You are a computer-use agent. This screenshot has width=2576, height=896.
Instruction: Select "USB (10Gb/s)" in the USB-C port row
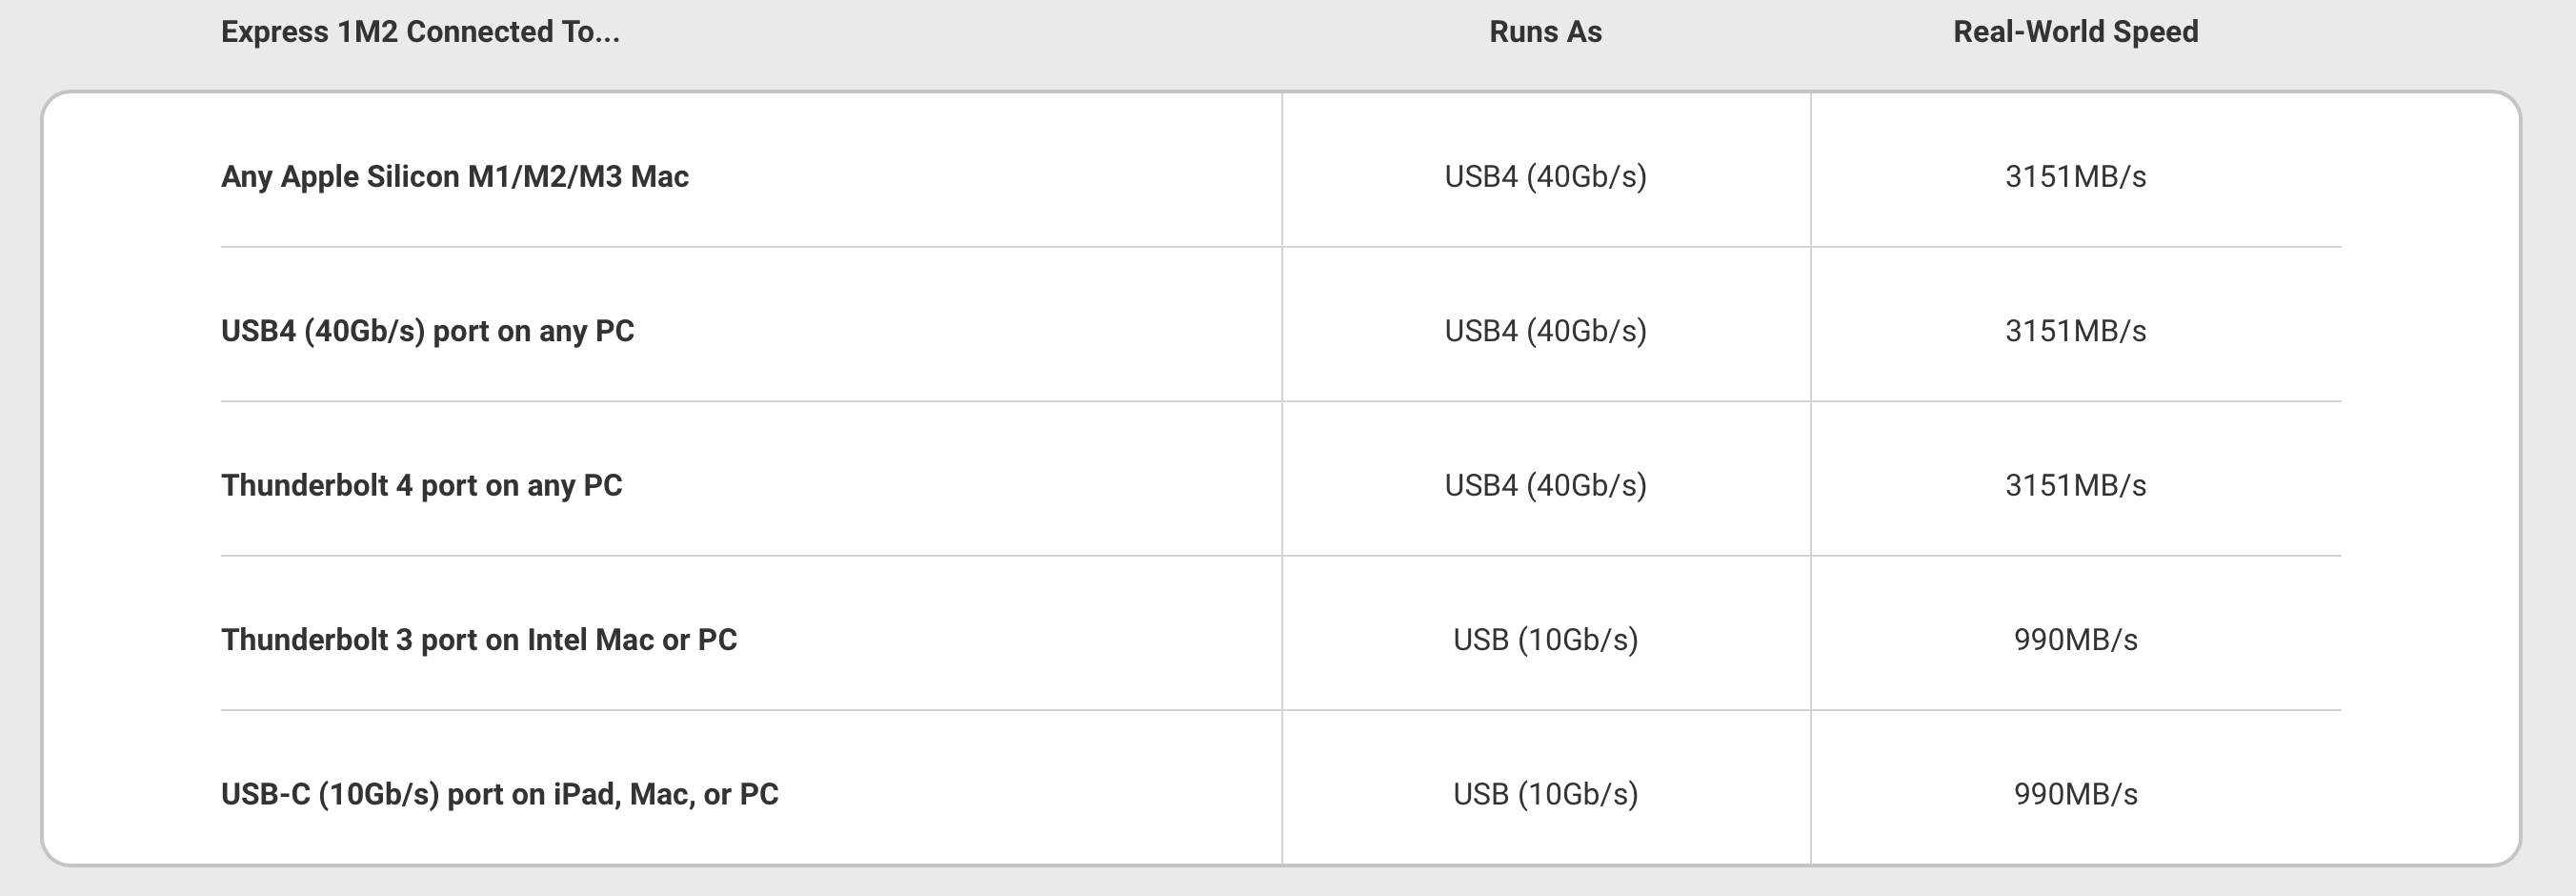click(1545, 794)
